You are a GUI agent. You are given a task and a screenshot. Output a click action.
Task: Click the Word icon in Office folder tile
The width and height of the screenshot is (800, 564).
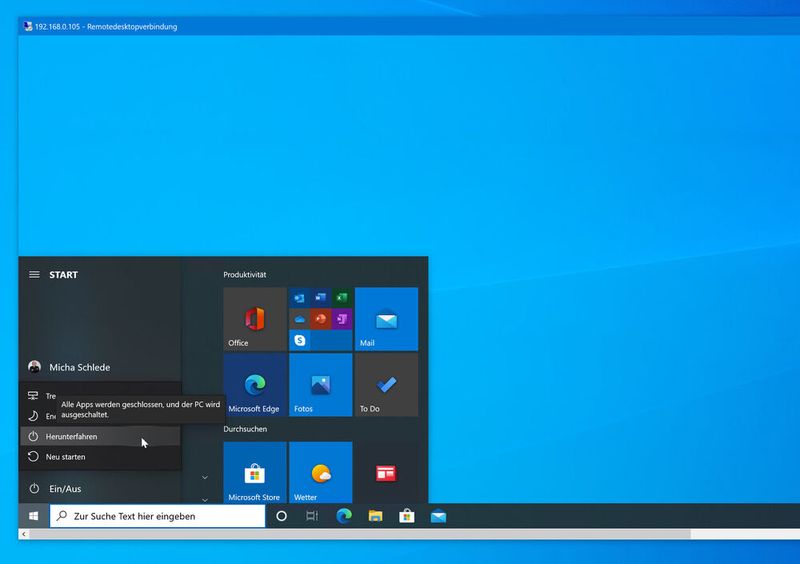click(321, 298)
